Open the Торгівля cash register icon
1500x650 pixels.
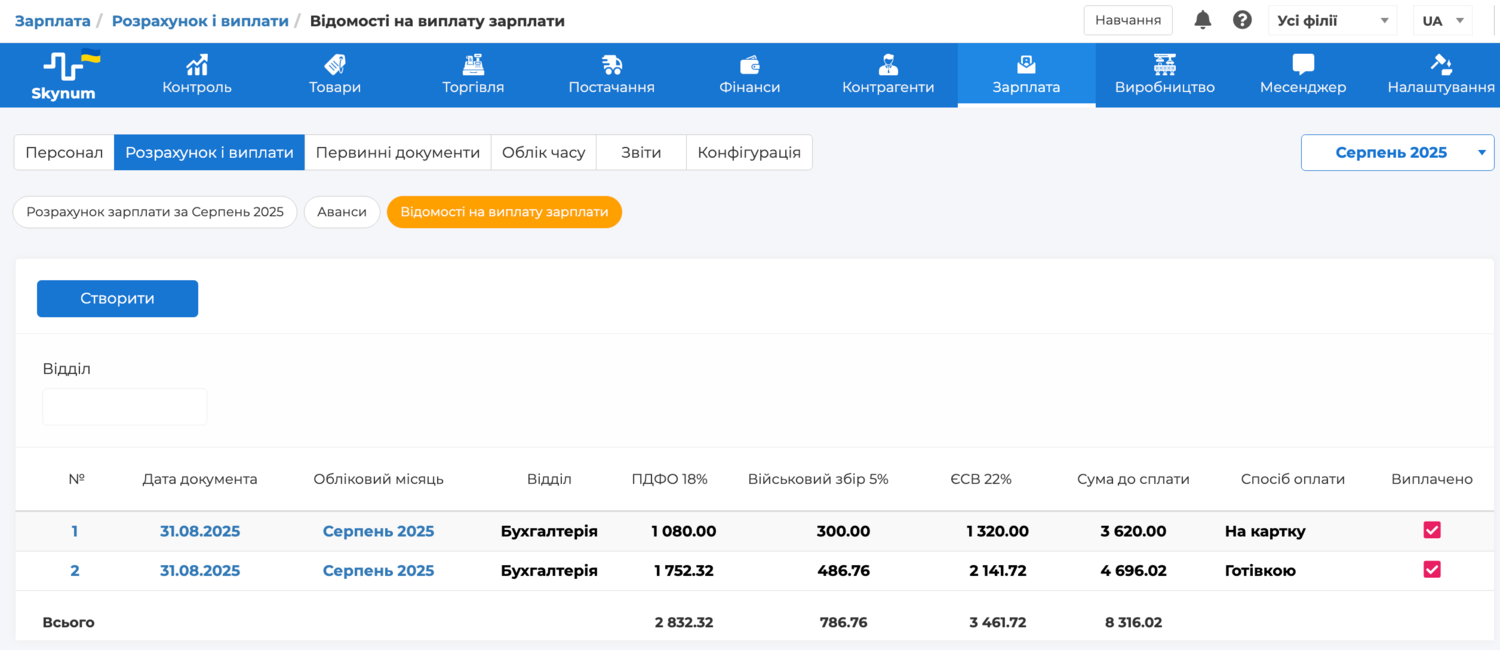click(473, 65)
